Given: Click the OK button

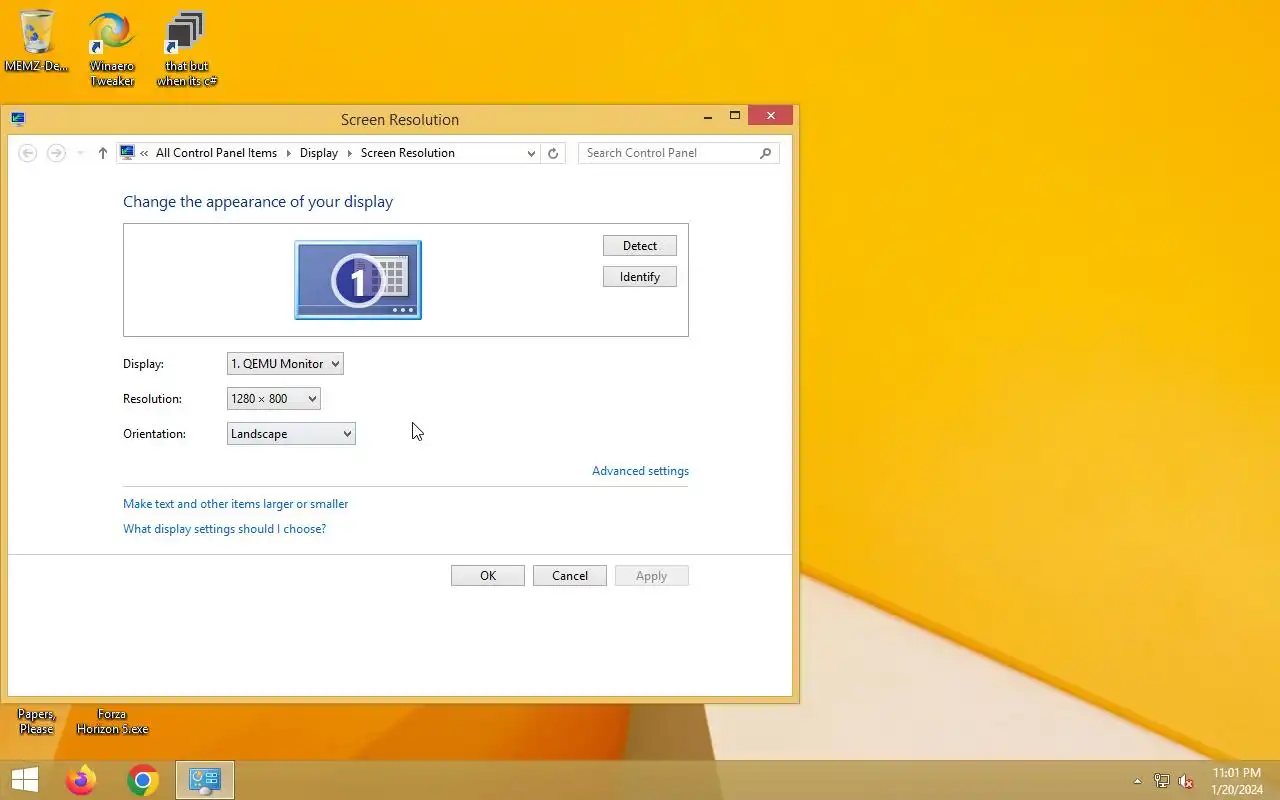Looking at the screenshot, I should click(488, 576).
